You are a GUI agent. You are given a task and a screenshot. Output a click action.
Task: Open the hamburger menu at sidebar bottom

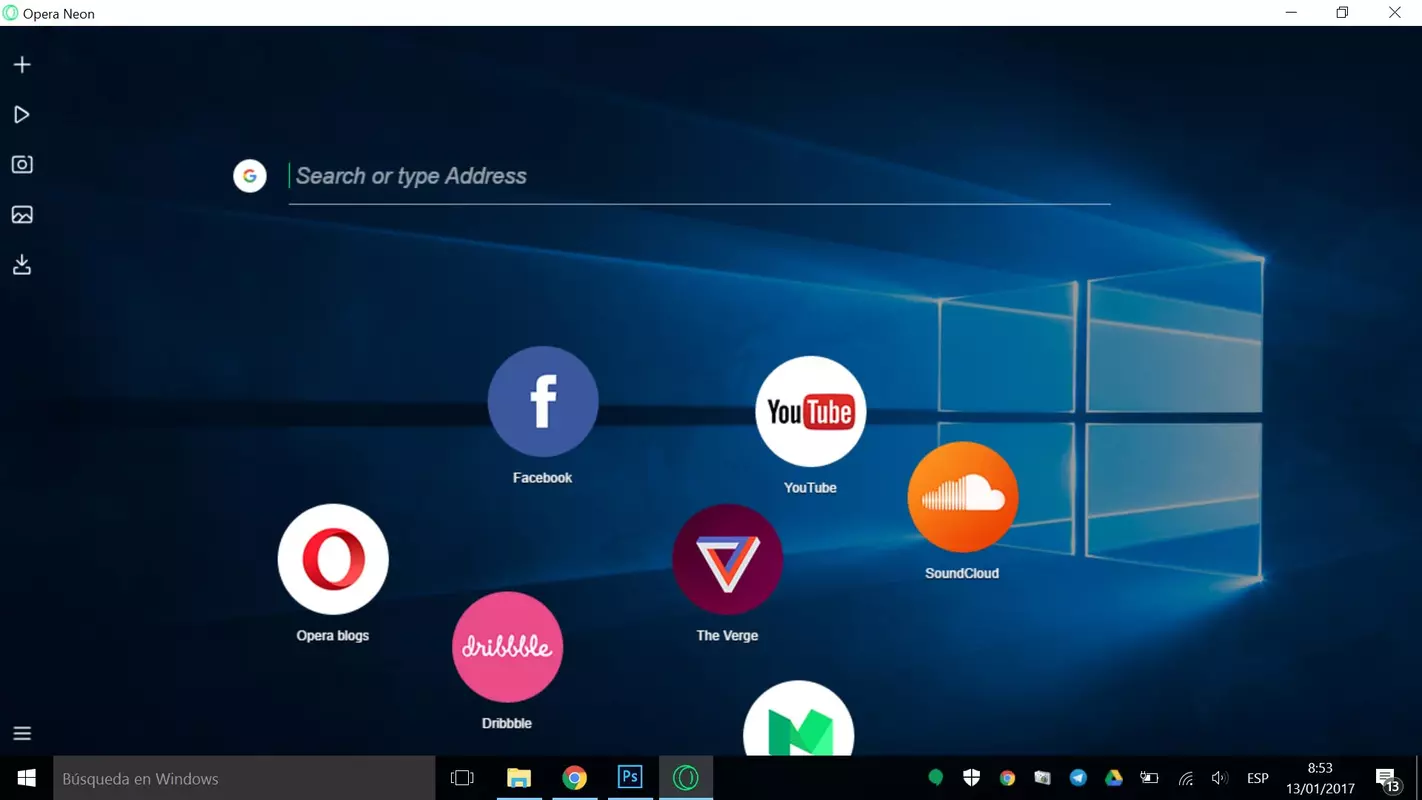click(22, 734)
